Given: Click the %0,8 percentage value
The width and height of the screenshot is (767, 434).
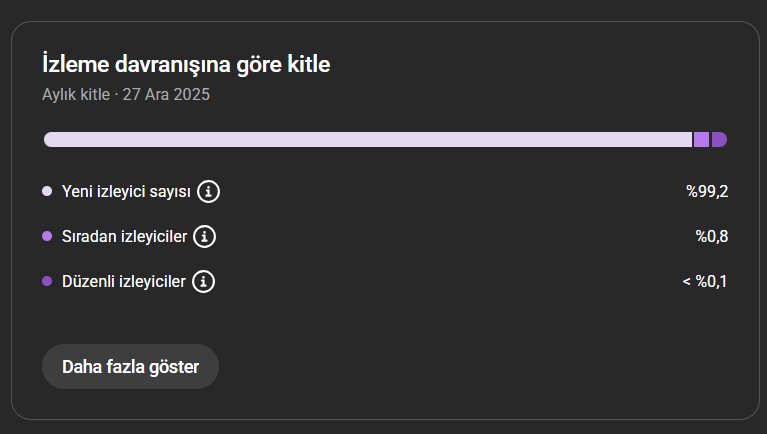Looking at the screenshot, I should (x=712, y=236).
